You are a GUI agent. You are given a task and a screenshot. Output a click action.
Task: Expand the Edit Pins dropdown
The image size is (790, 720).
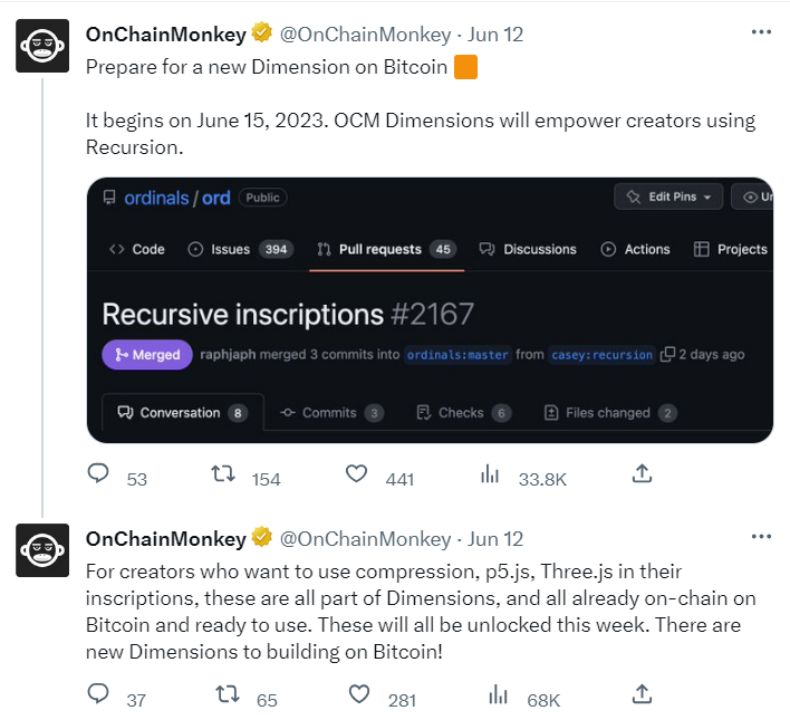[668, 197]
